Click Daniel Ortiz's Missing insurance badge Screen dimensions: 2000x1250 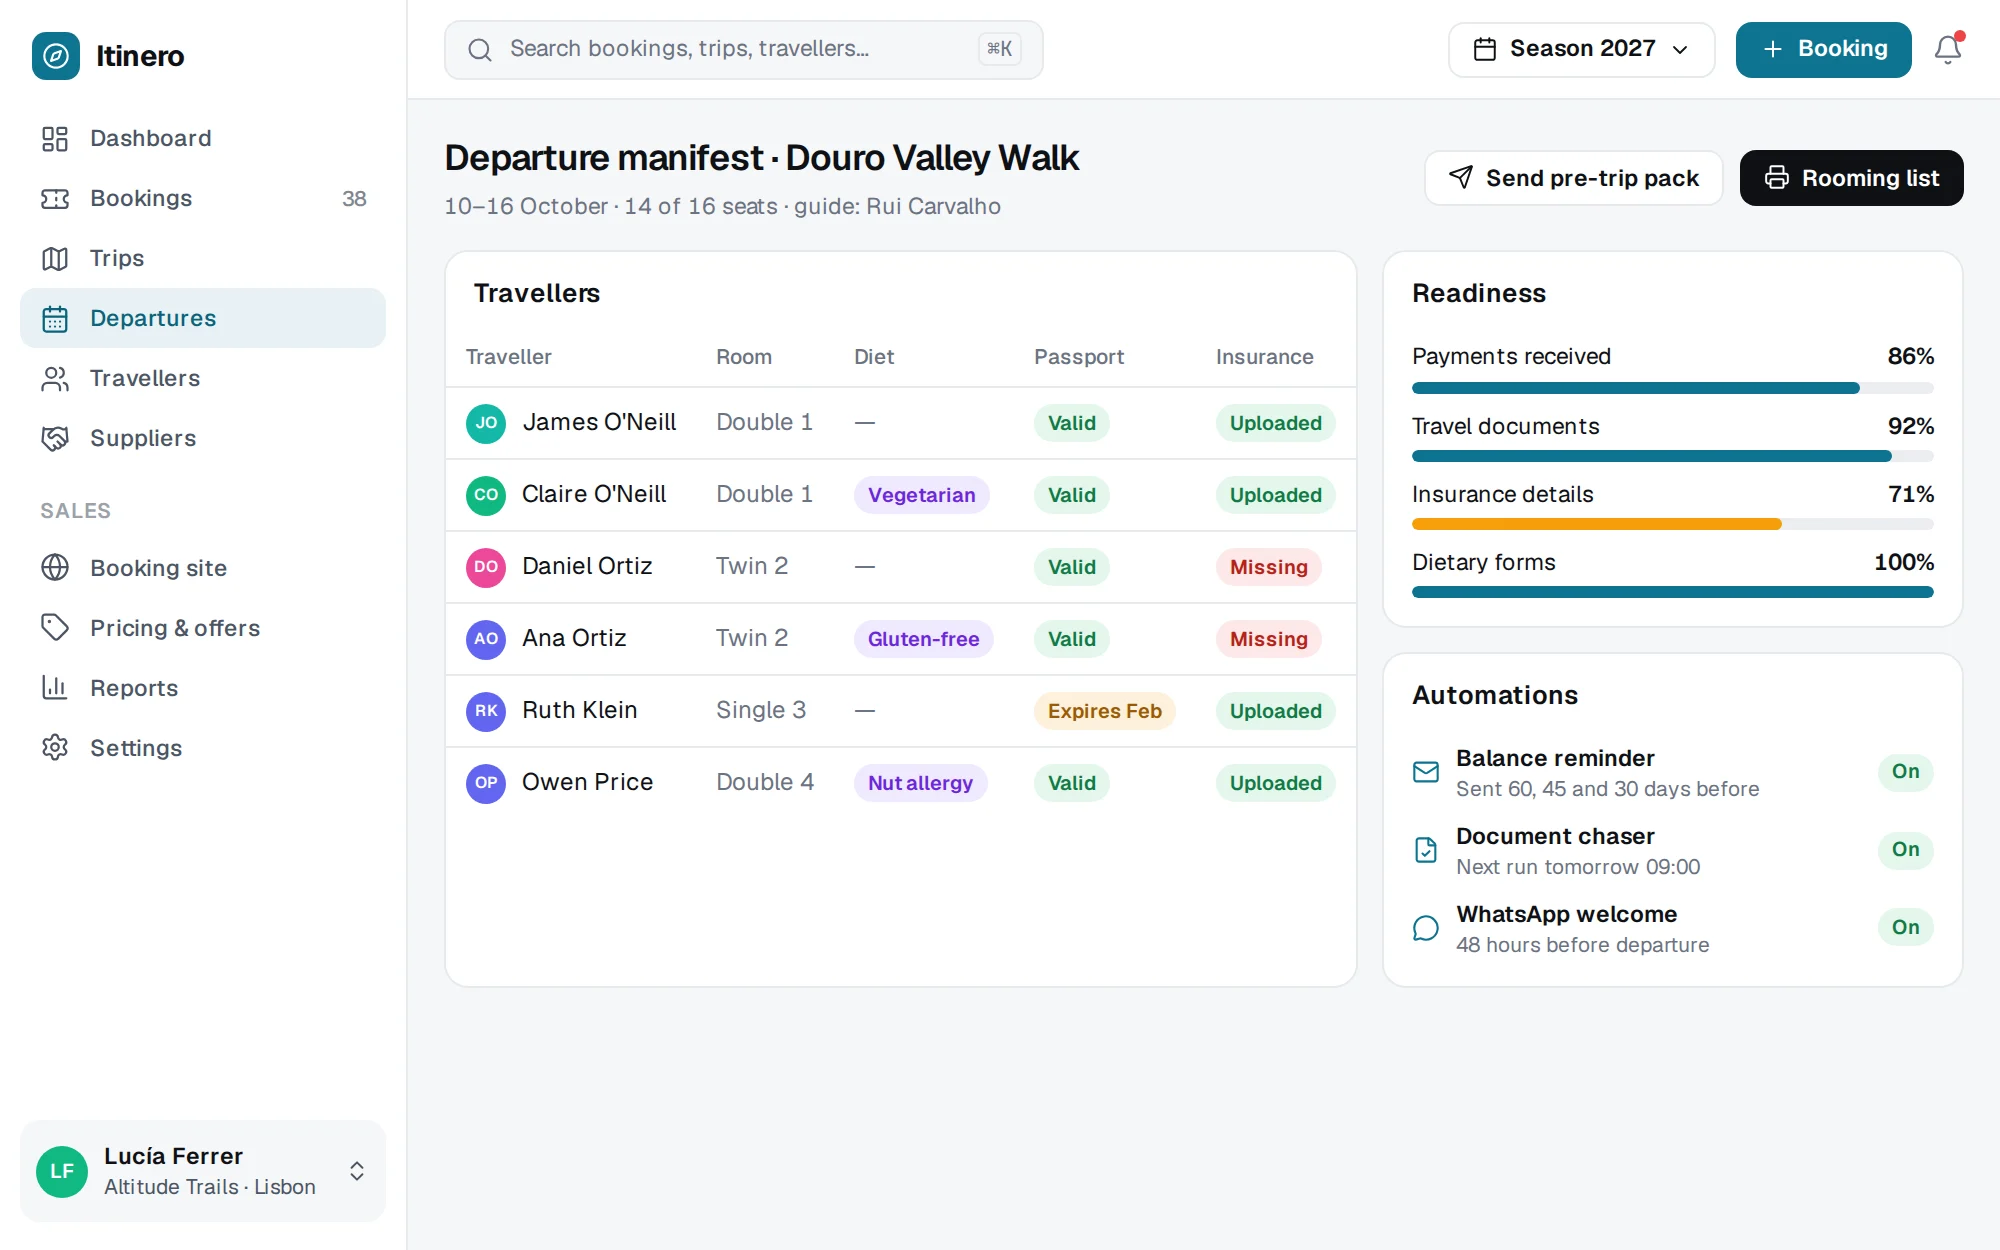(x=1268, y=567)
